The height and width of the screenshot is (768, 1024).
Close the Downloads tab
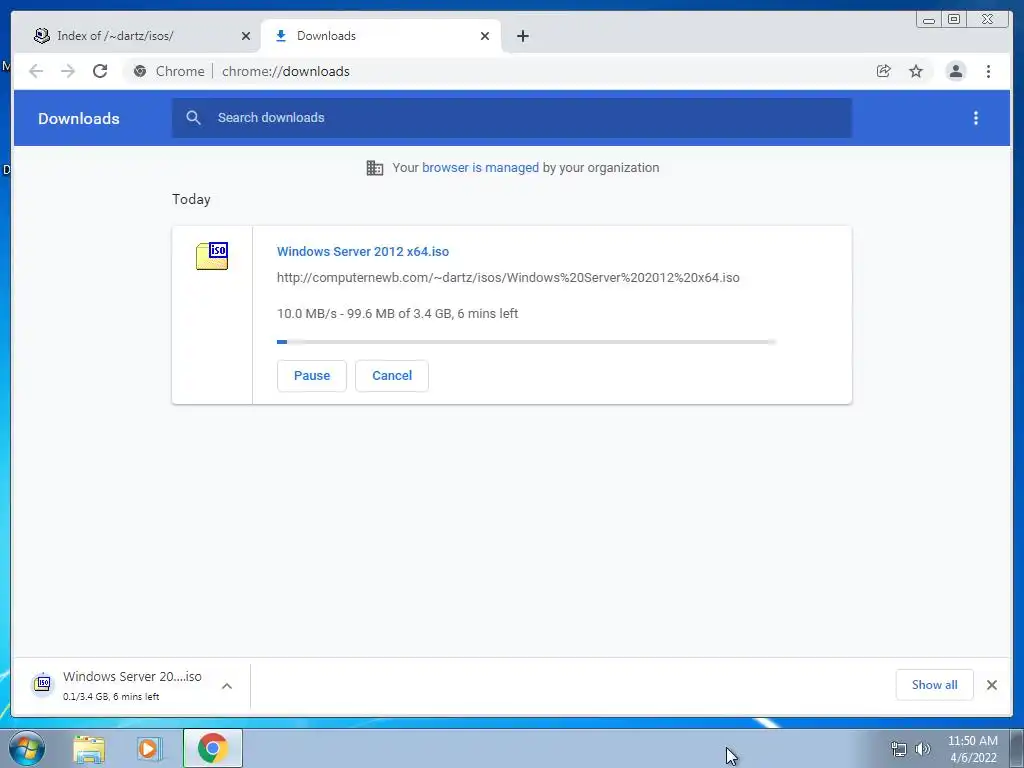pyautogui.click(x=485, y=36)
